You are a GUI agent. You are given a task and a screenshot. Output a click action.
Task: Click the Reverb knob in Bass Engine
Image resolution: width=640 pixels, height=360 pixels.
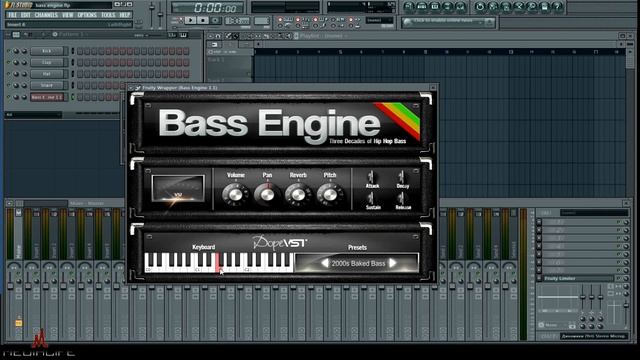pyautogui.click(x=298, y=195)
